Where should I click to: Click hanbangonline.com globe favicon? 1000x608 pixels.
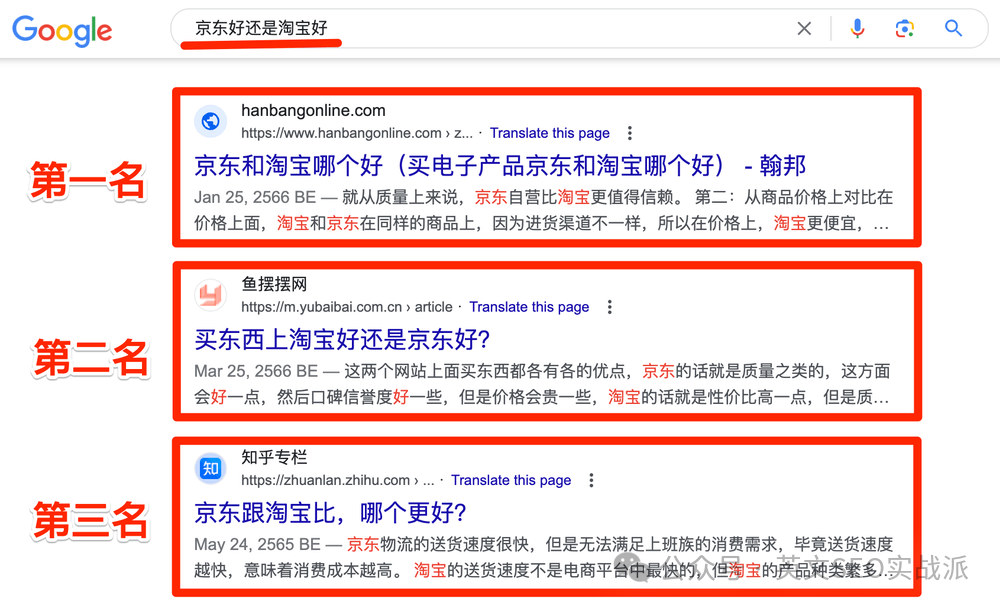click(x=210, y=121)
